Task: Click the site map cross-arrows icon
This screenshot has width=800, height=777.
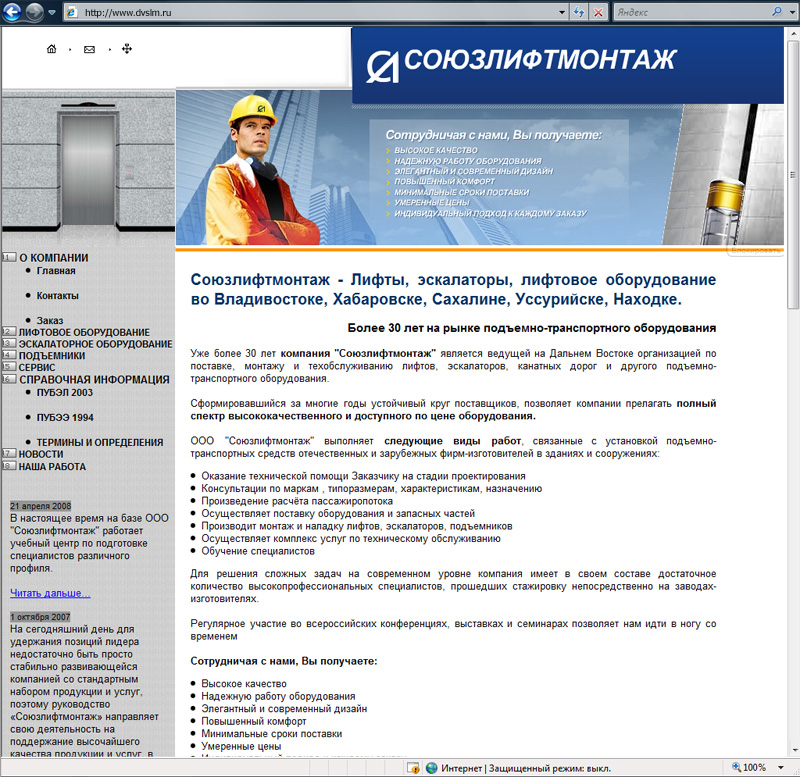Action: [x=127, y=48]
